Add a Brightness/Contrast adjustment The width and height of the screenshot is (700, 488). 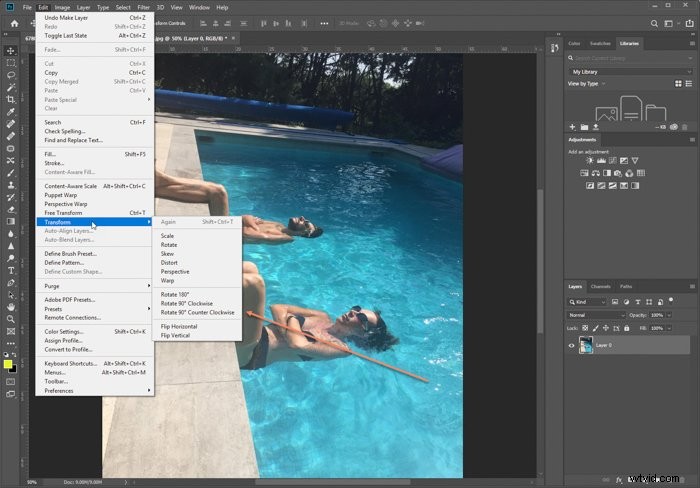[x=590, y=160]
